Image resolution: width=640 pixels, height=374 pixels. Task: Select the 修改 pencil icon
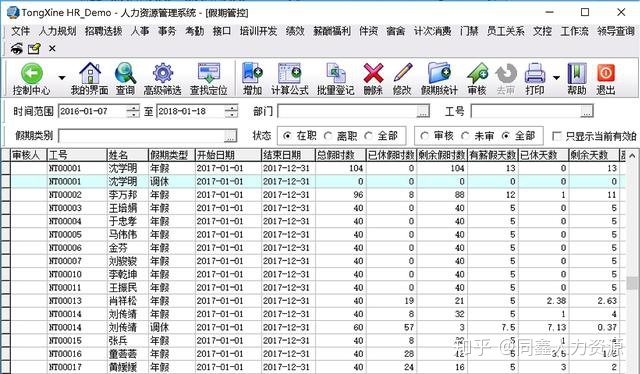(402, 73)
